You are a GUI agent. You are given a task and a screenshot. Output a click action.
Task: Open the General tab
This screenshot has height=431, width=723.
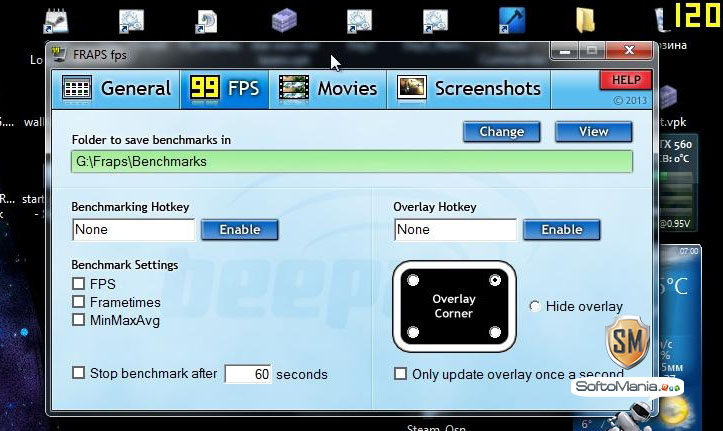pyautogui.click(x=116, y=89)
